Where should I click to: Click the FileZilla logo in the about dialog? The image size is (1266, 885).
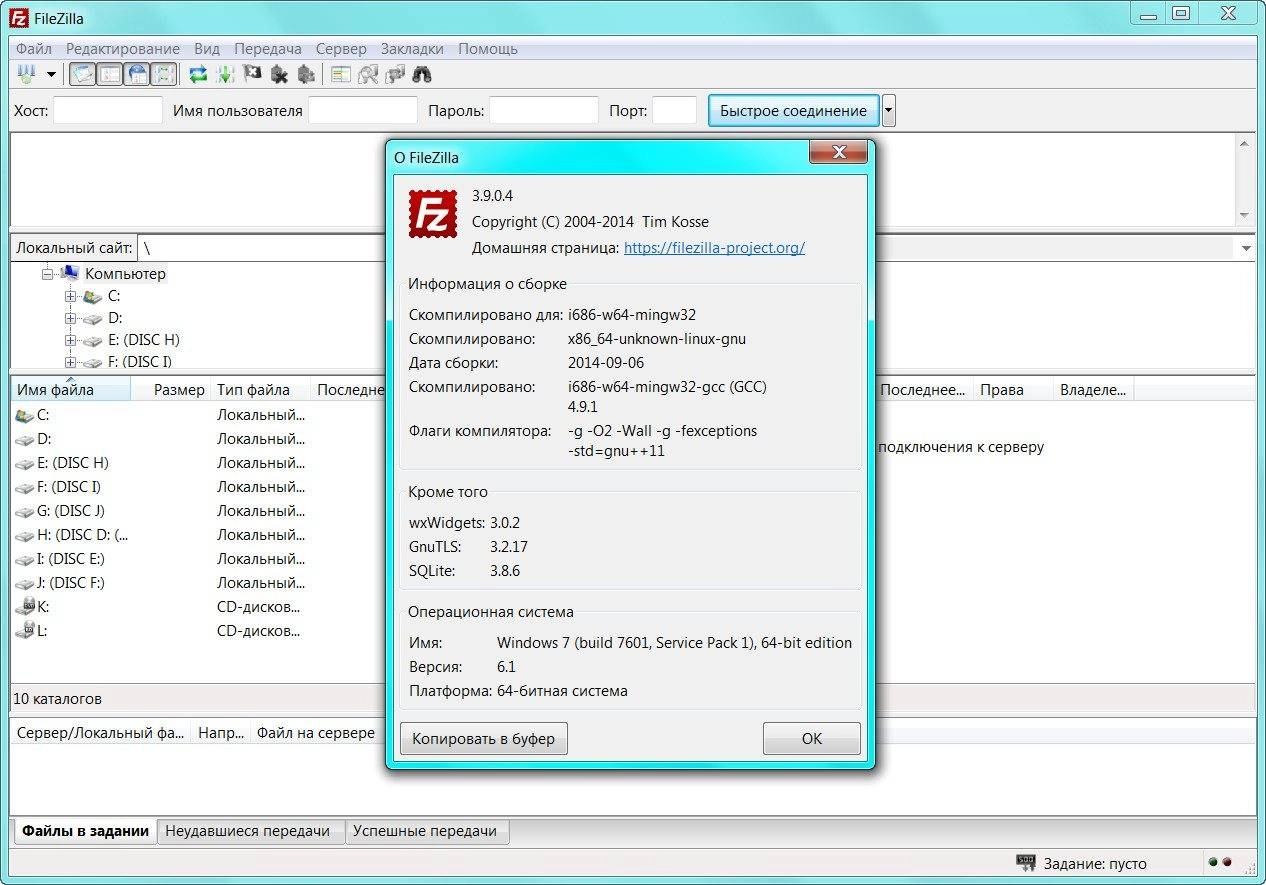click(x=432, y=213)
